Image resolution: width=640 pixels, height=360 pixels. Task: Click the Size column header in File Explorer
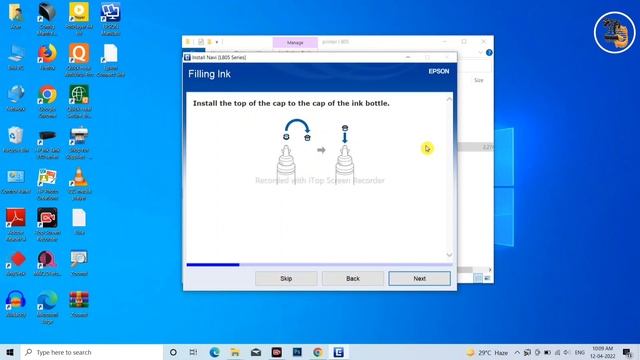tap(479, 80)
